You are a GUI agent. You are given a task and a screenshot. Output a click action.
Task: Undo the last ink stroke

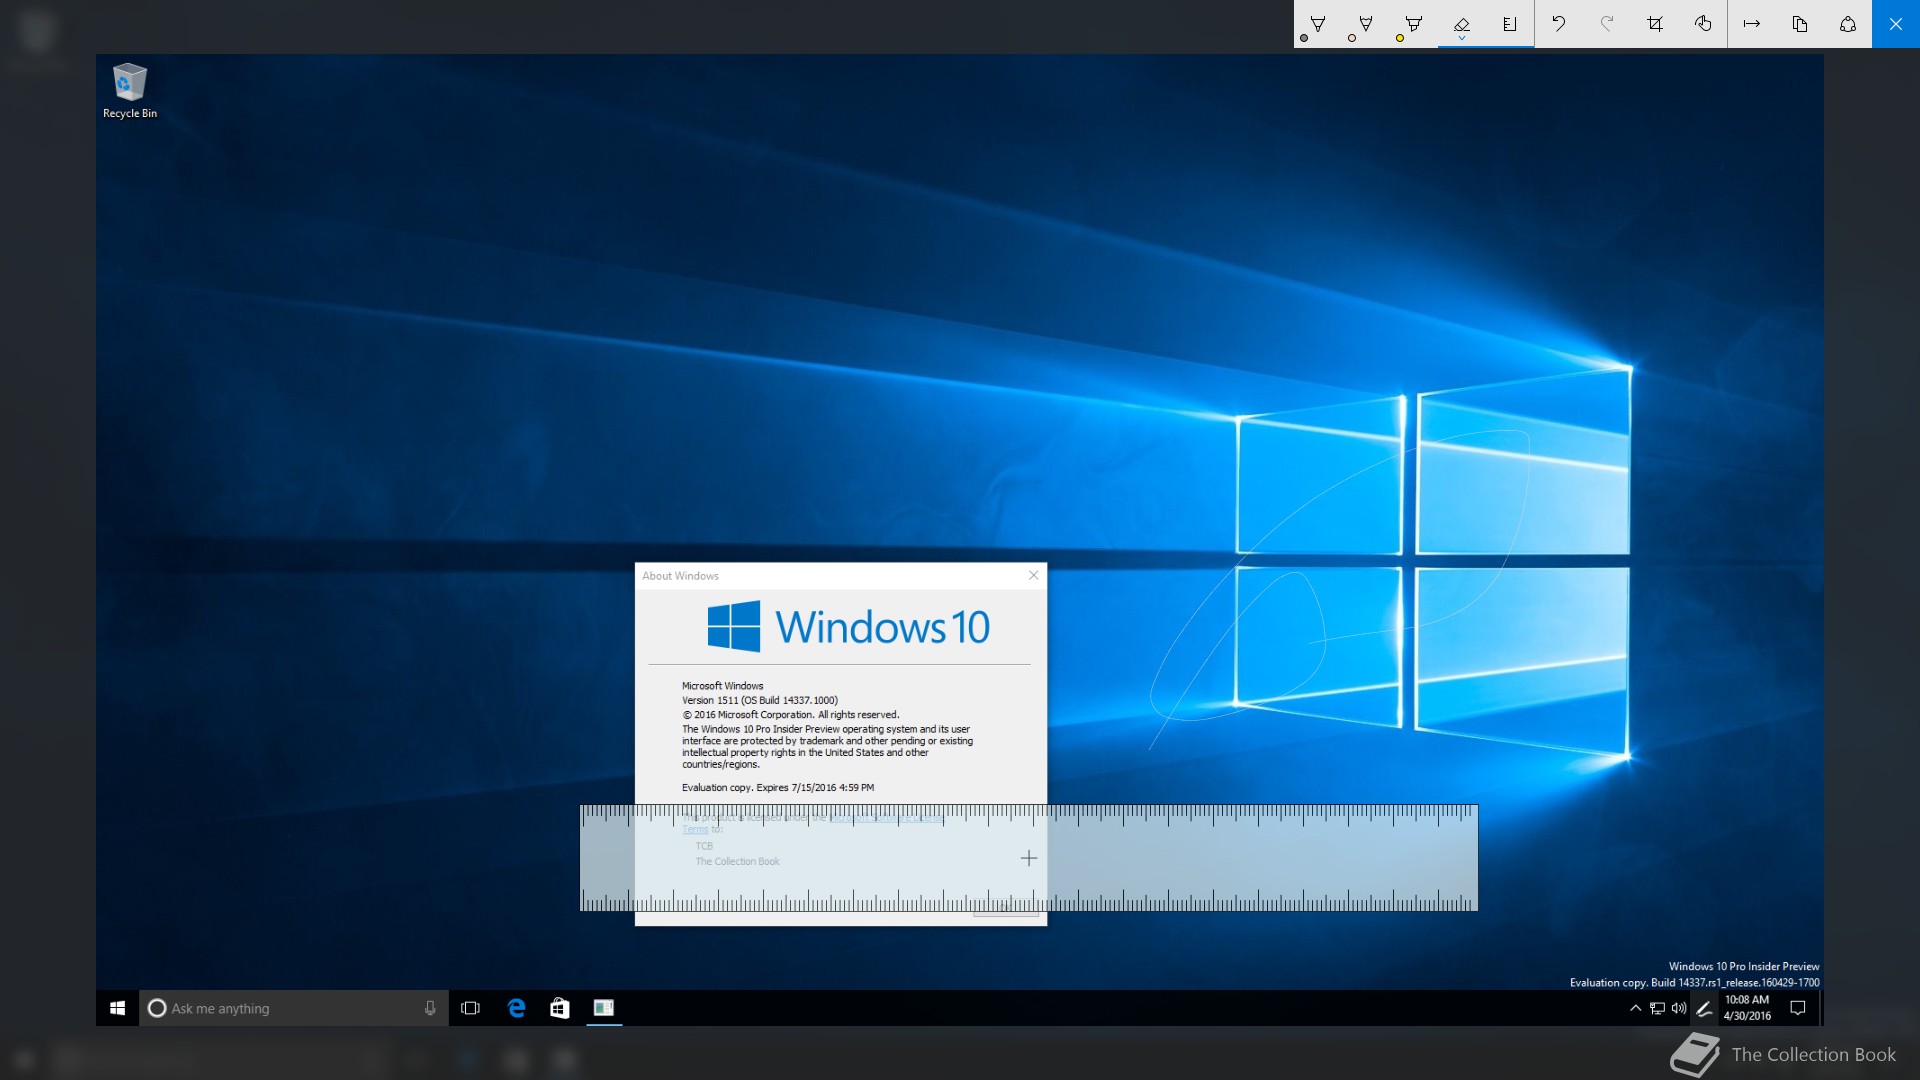(x=1559, y=24)
